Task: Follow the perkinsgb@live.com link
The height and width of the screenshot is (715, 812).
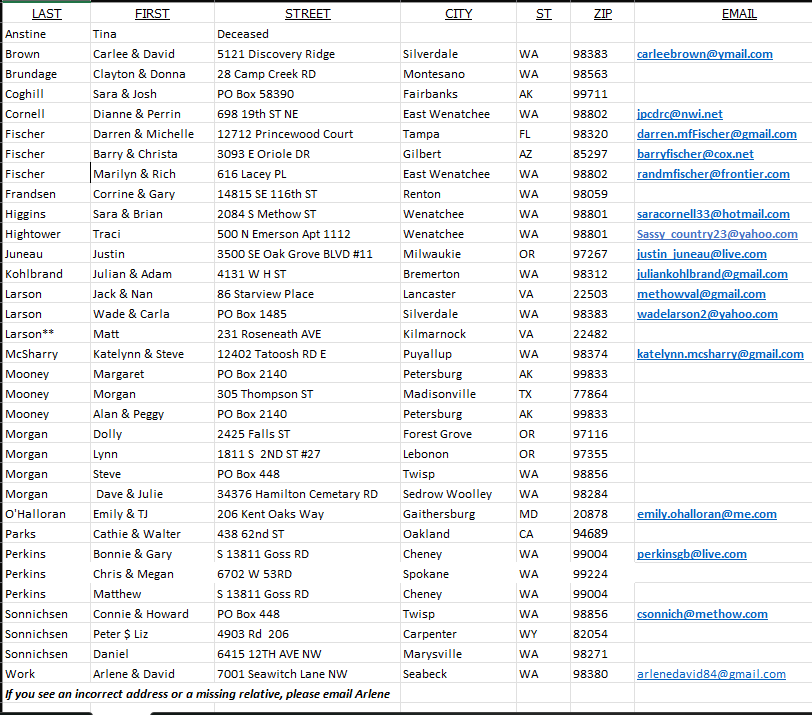Action: (x=692, y=555)
